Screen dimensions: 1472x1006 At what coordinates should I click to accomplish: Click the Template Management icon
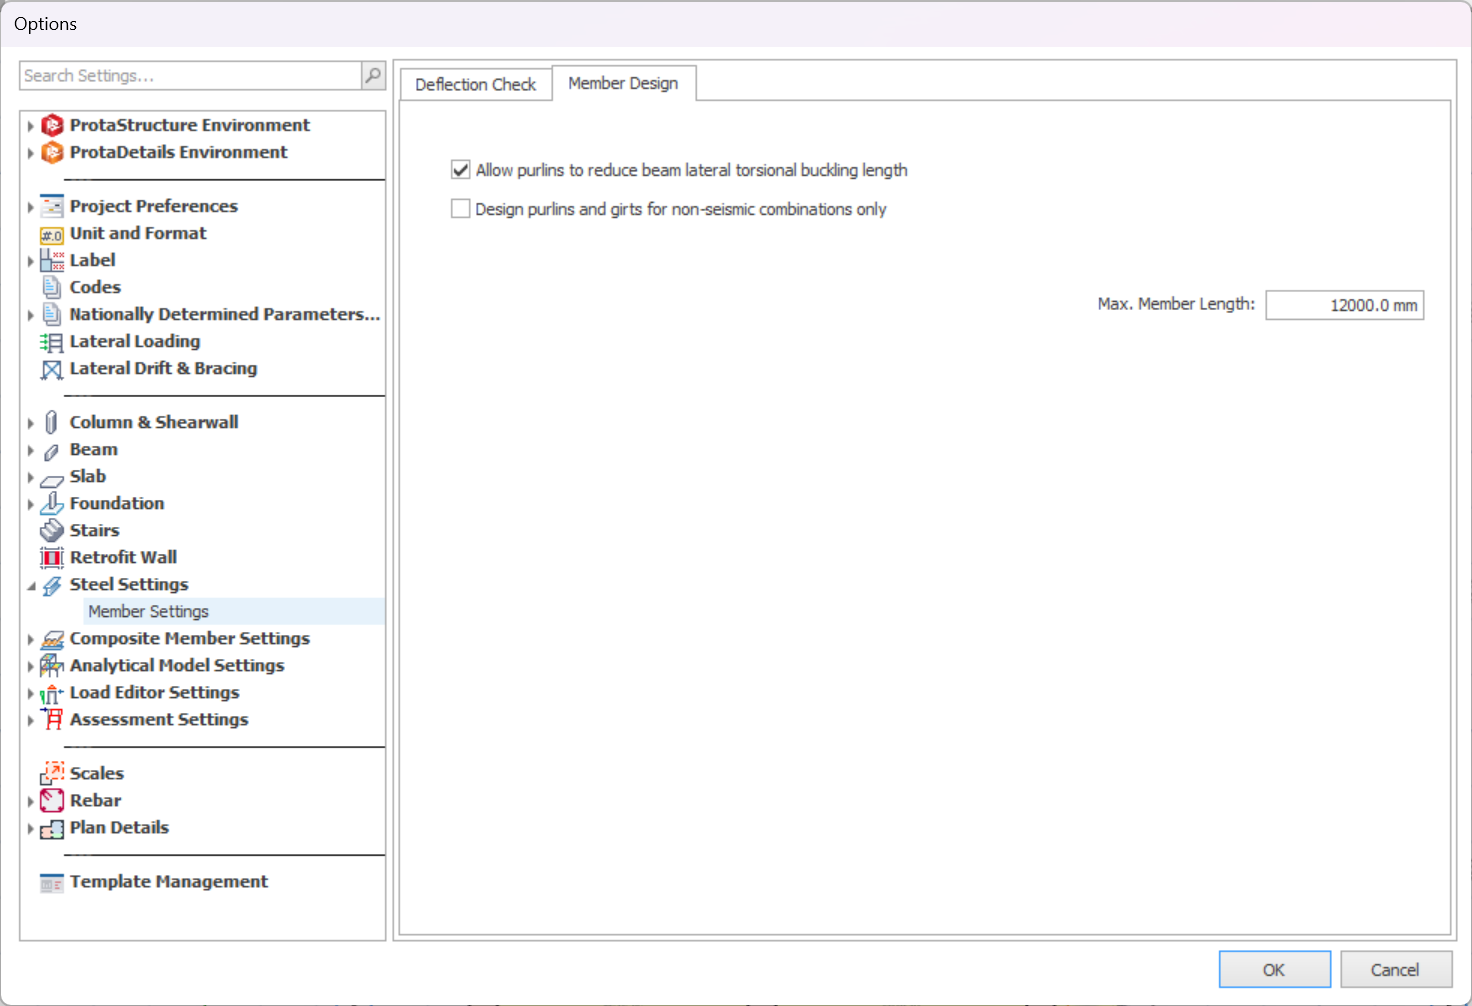(x=52, y=882)
